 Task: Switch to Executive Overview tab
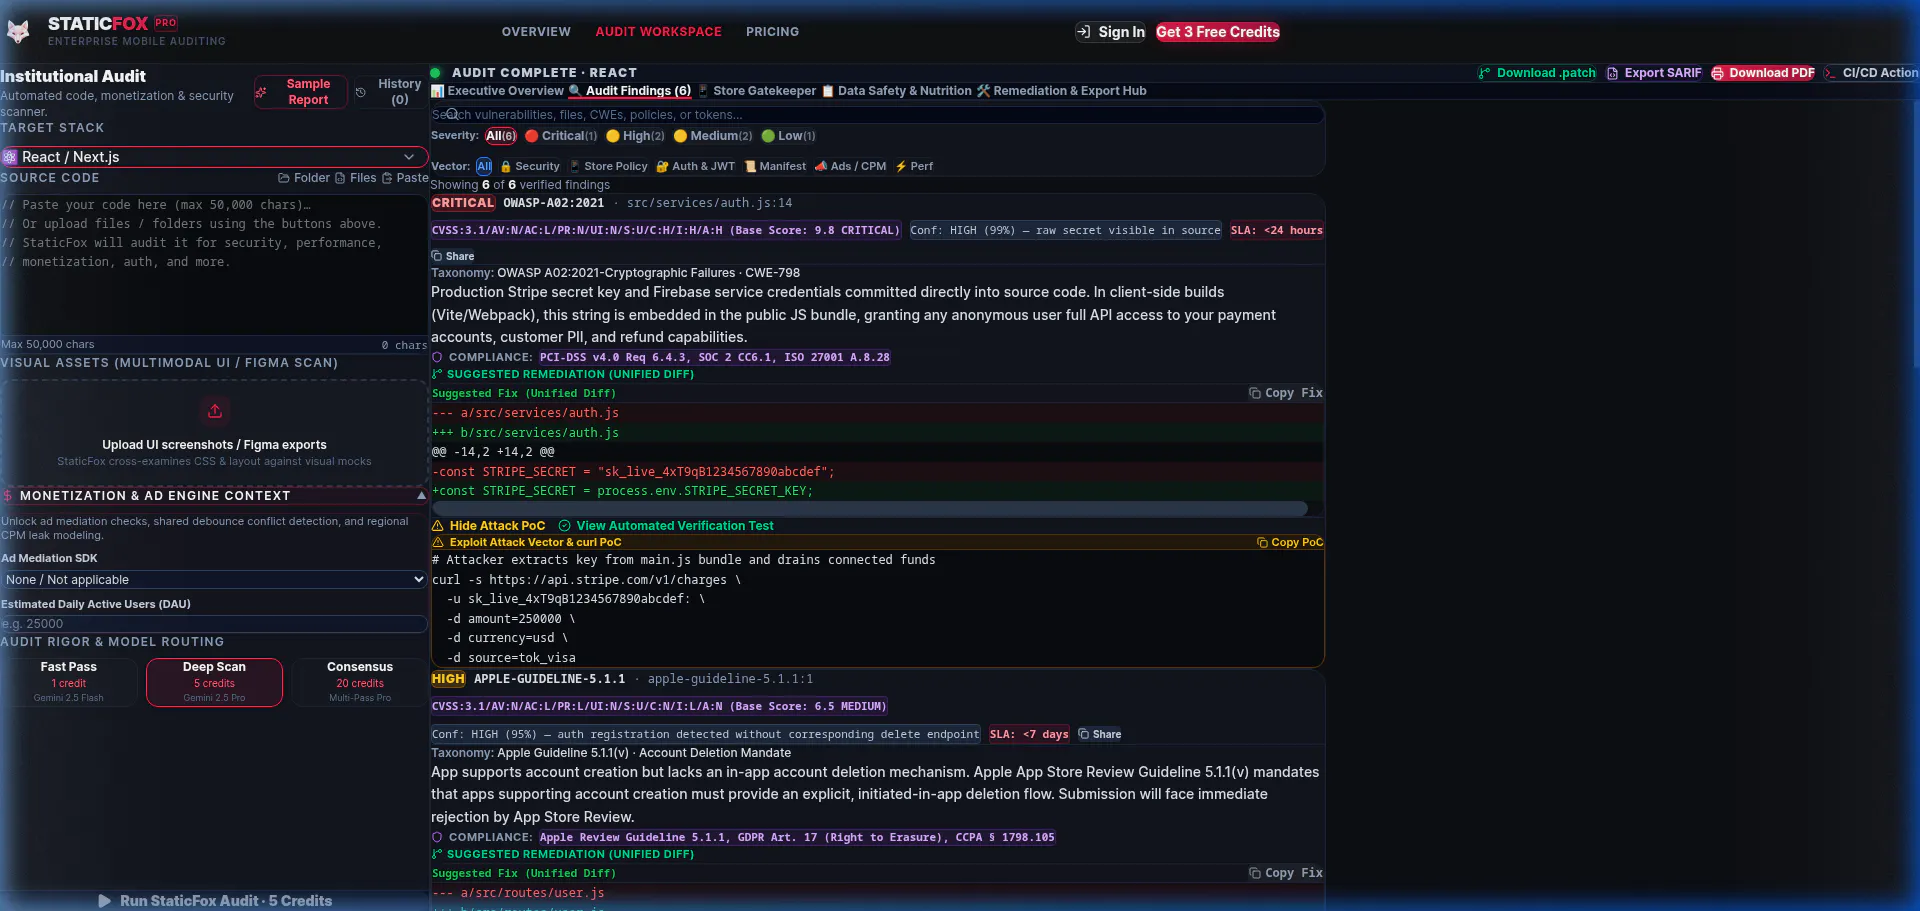pyautogui.click(x=497, y=91)
